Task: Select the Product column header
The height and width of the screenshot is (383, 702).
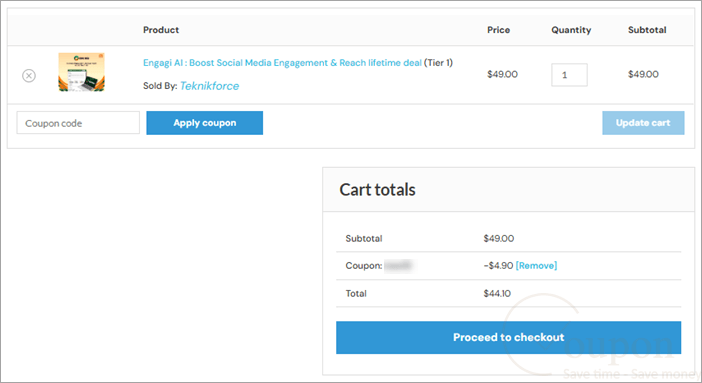Action: (161, 30)
